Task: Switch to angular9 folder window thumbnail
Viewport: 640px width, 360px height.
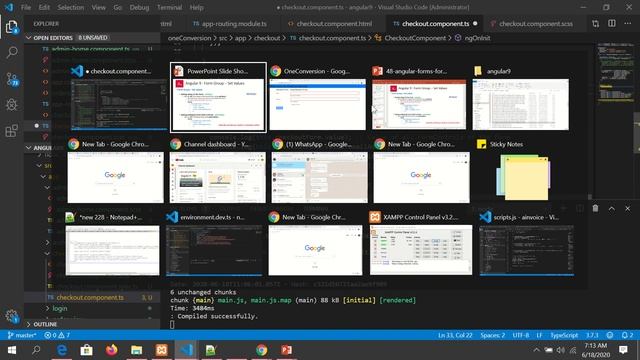Action: (x=520, y=97)
